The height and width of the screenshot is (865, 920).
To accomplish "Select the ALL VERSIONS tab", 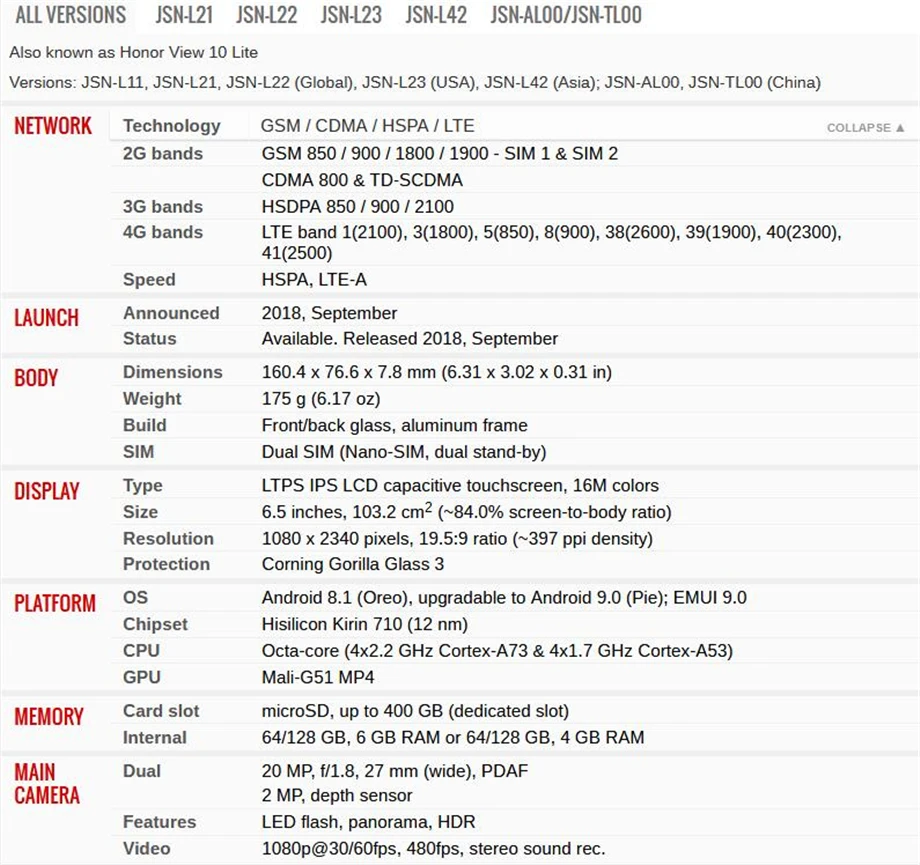I will (70, 15).
